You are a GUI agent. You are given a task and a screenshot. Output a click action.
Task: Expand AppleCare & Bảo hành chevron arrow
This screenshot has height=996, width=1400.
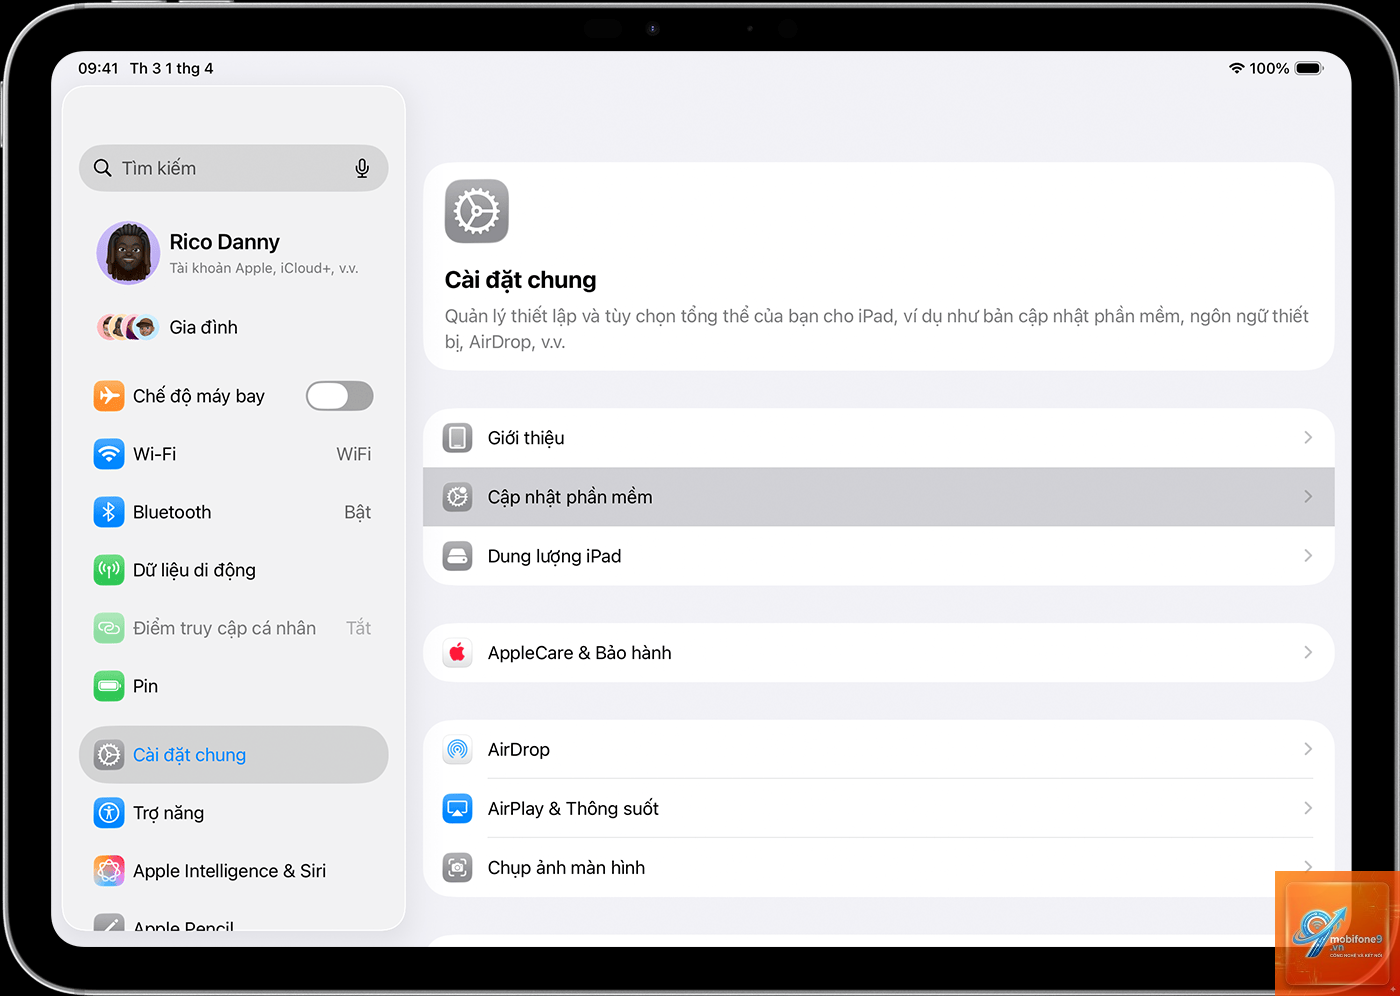click(1308, 653)
